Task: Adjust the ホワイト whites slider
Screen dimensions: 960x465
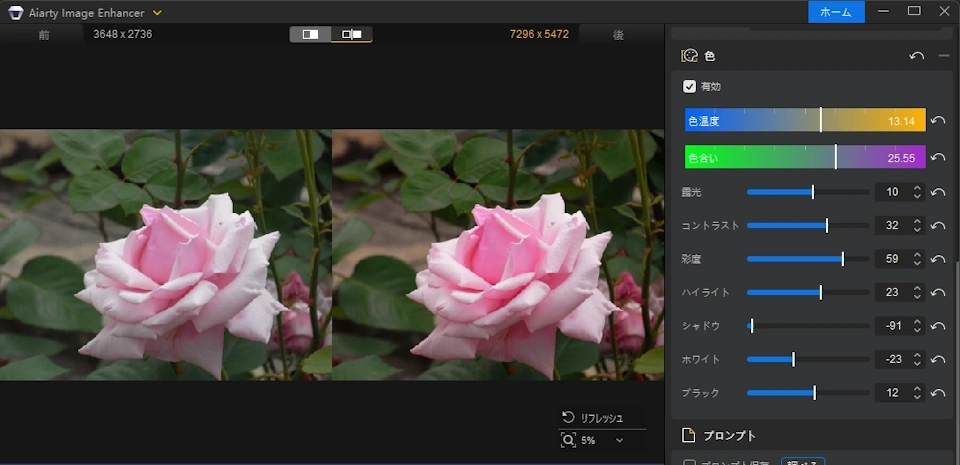Action: [x=808, y=359]
